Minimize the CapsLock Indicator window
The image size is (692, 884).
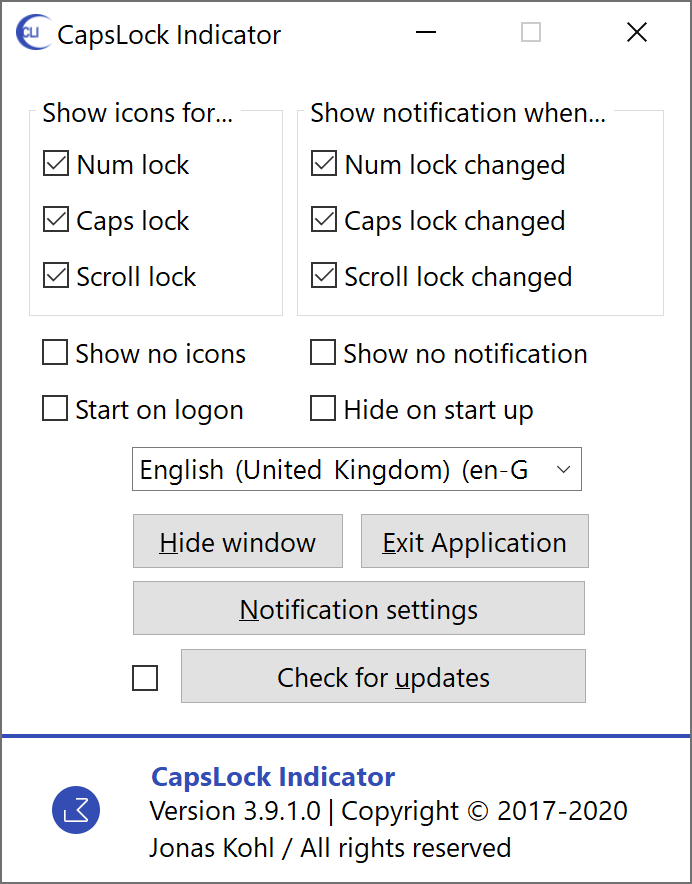click(427, 33)
